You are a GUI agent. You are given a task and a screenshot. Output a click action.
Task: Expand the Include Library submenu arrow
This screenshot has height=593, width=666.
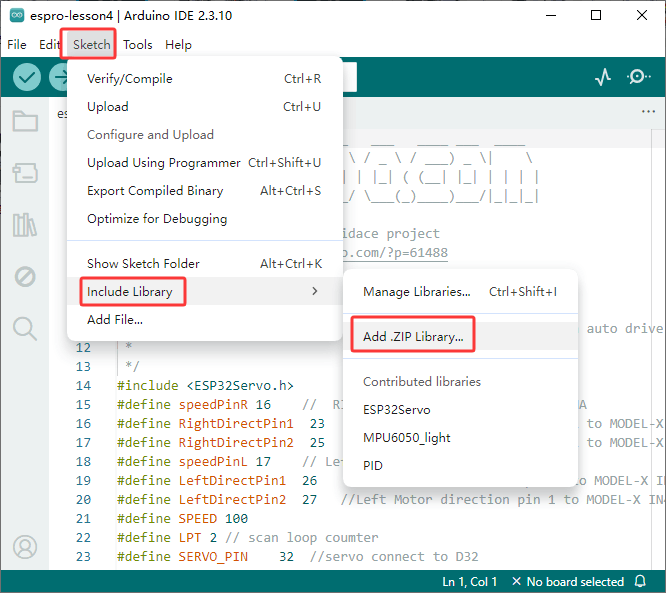315,291
